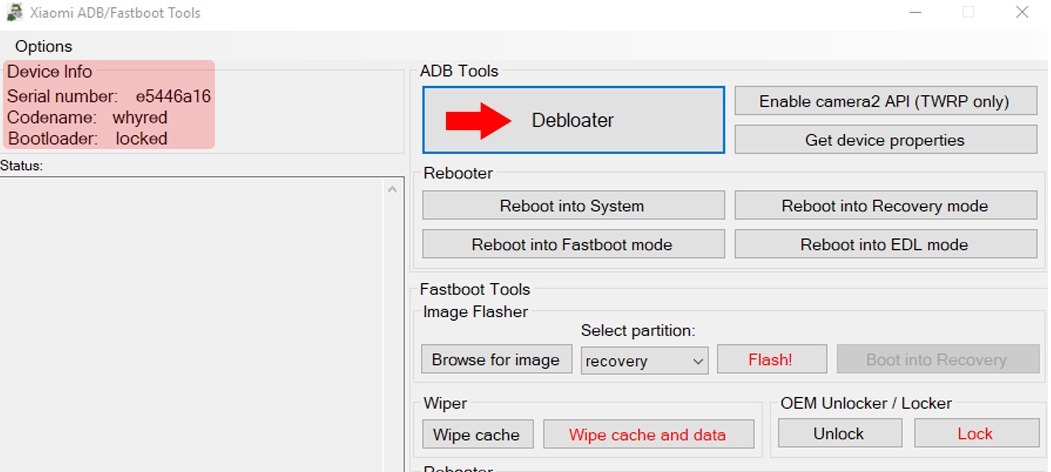This screenshot has height=472, width=1051.
Task: Reboot into Recovery mode
Action: pyautogui.click(x=885, y=206)
